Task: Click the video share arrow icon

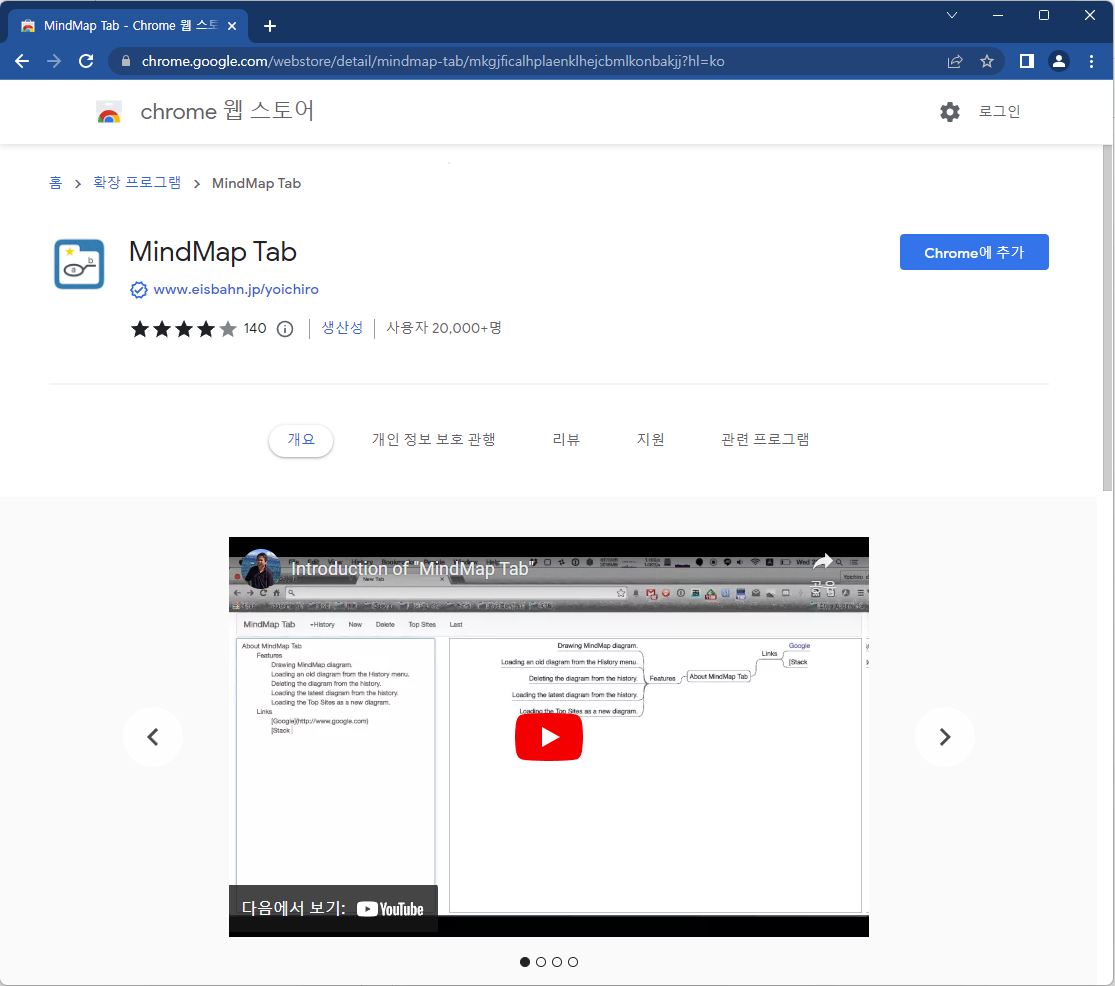Action: pos(823,562)
